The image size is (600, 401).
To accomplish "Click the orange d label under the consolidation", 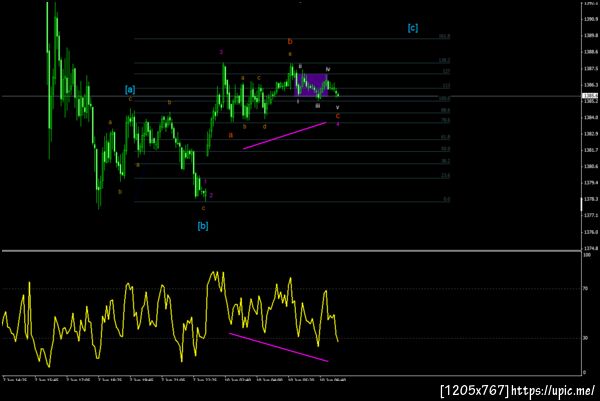I will click(x=264, y=126).
